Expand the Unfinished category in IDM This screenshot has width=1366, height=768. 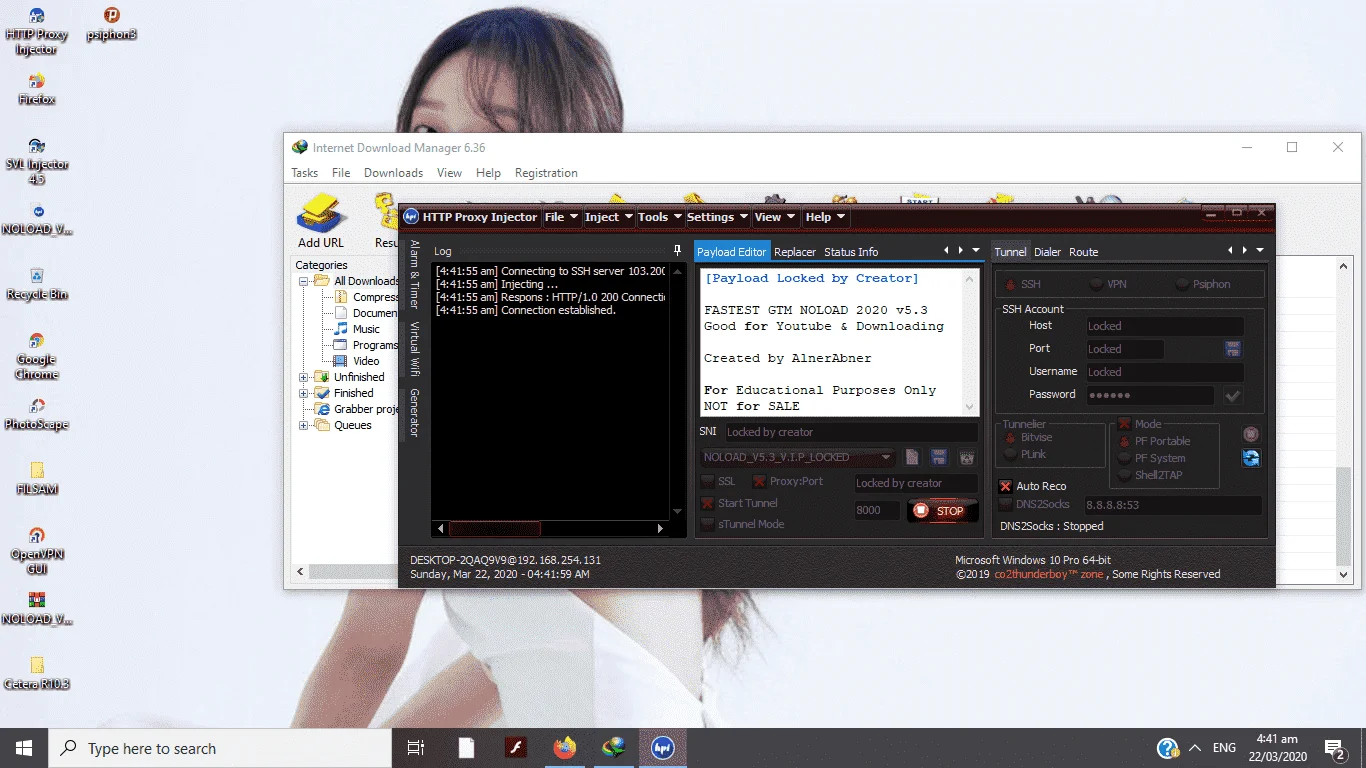(303, 377)
